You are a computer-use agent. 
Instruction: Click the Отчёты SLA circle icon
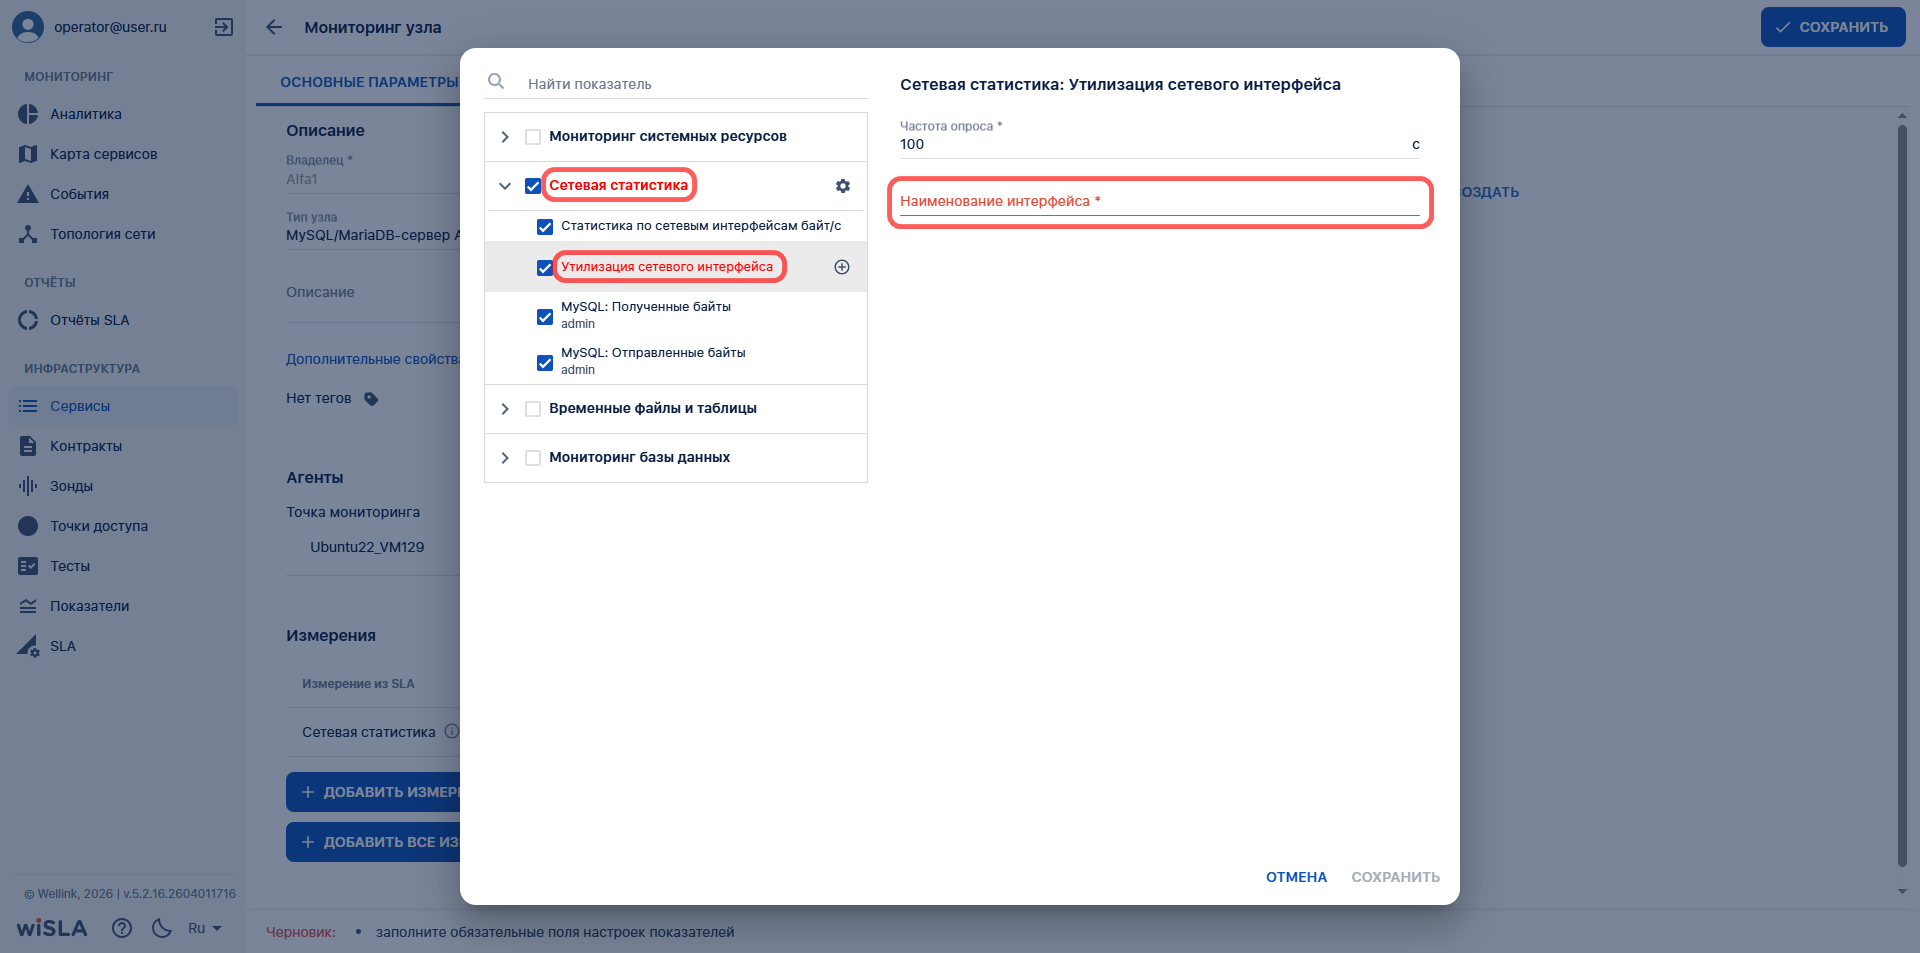coord(28,320)
